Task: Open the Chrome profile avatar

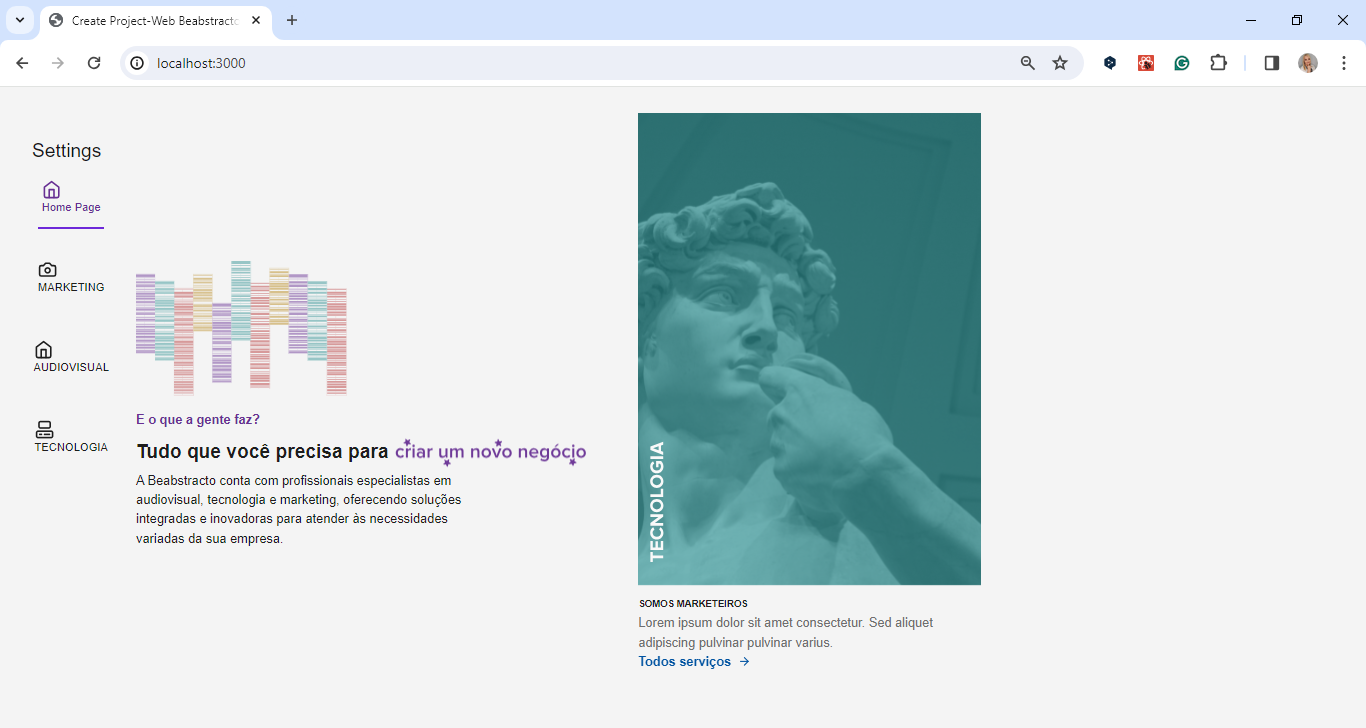Action: tap(1308, 63)
